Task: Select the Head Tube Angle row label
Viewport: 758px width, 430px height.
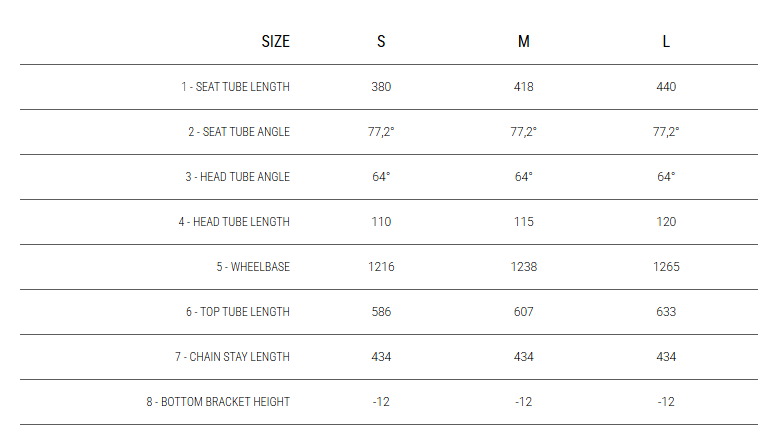Action: pyautogui.click(x=237, y=177)
